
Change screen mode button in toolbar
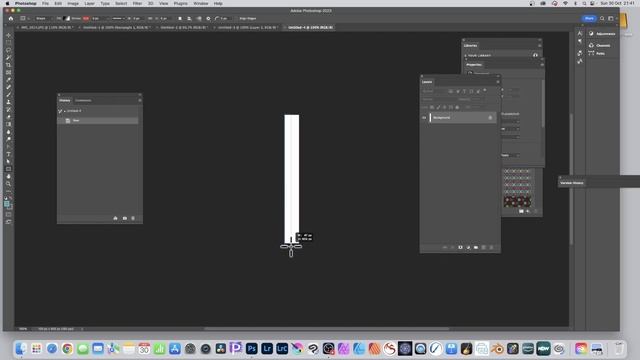point(9,222)
